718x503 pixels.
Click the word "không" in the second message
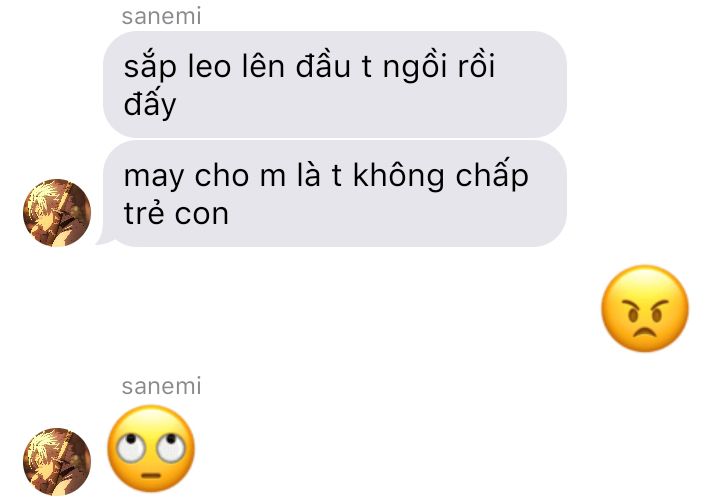[x=398, y=175]
